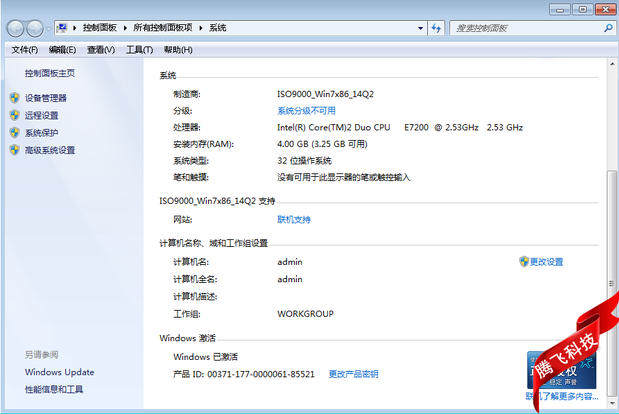This screenshot has height=414, width=619.
Task: Click the Forward navigation arrow button
Action: (35, 28)
